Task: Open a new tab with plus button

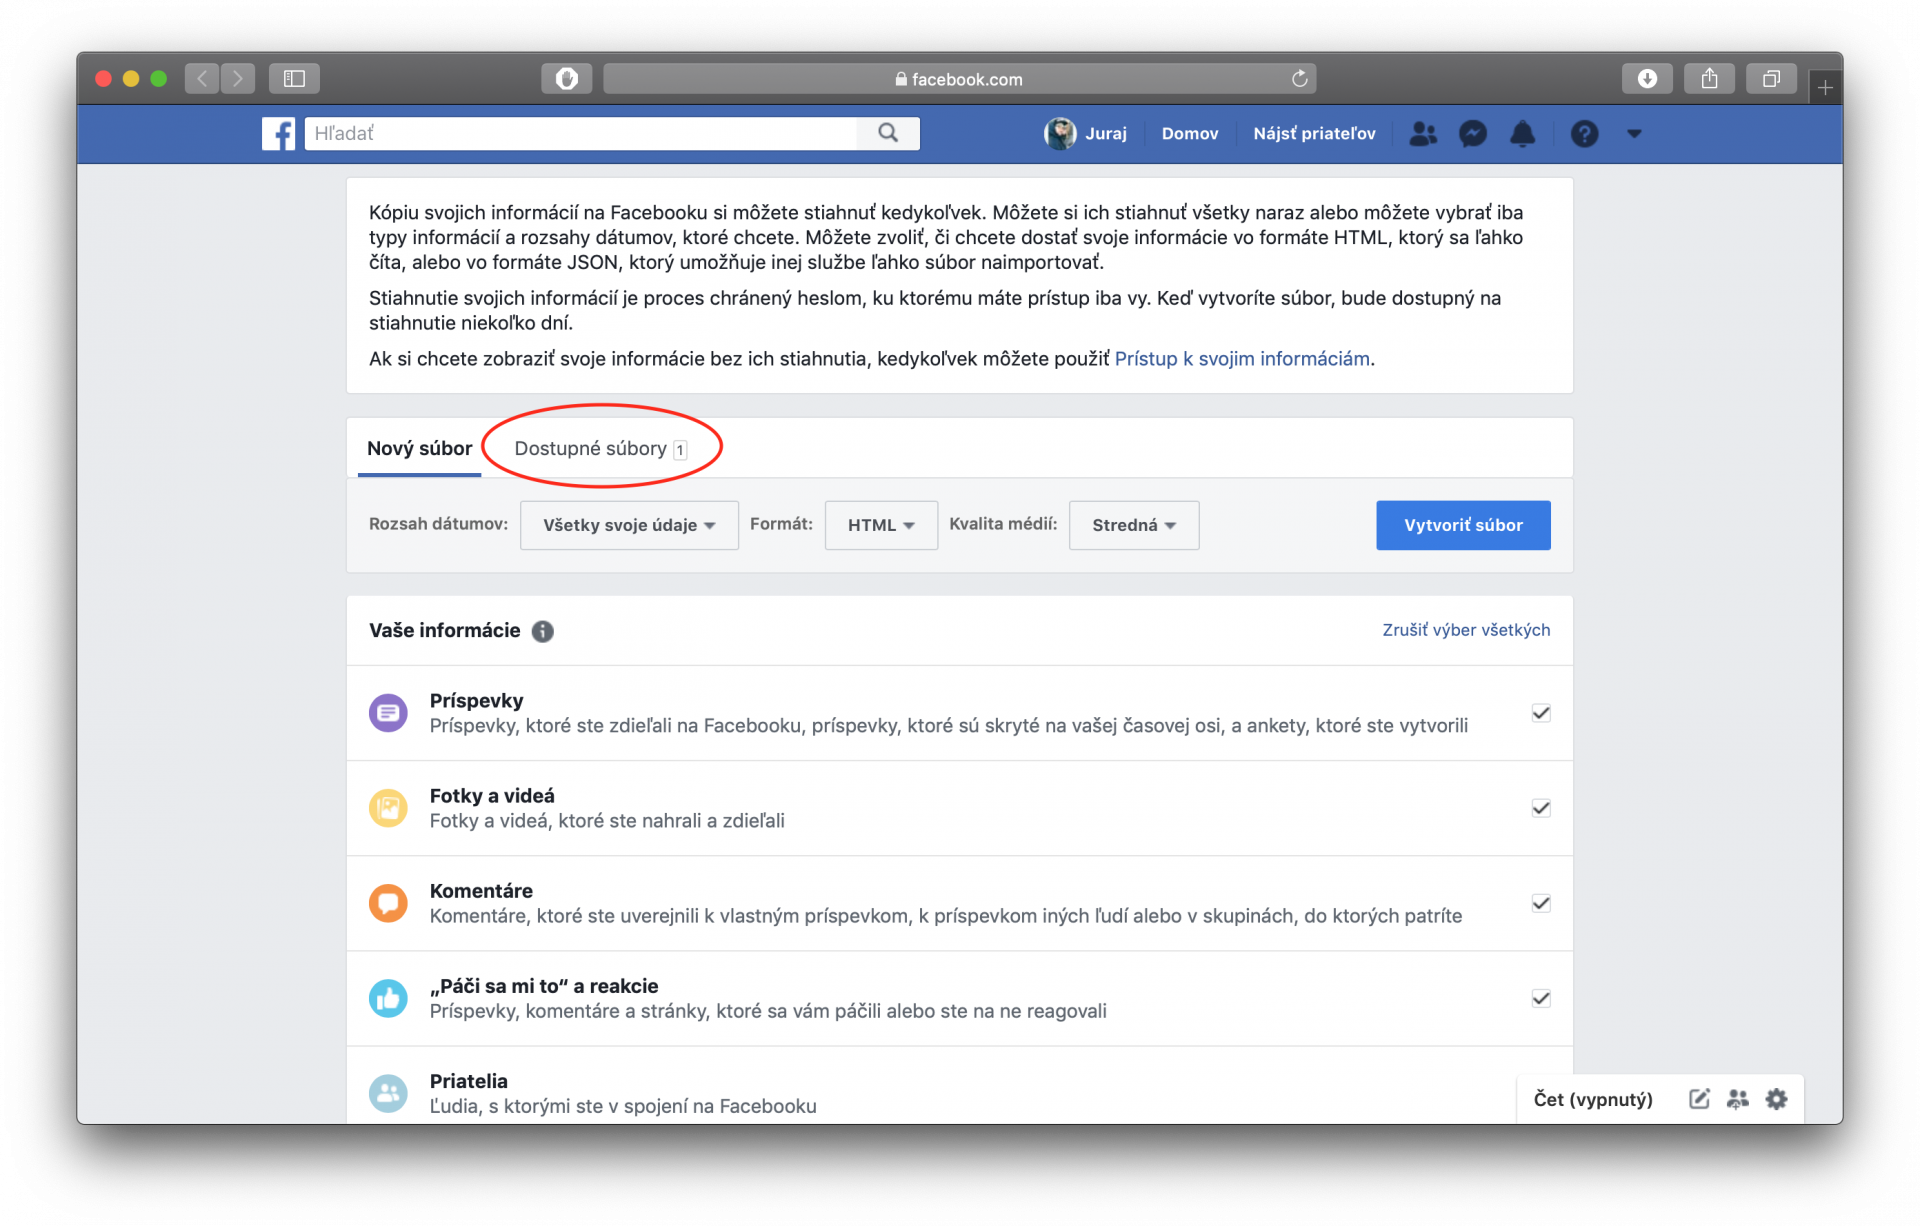Action: pos(1825,88)
